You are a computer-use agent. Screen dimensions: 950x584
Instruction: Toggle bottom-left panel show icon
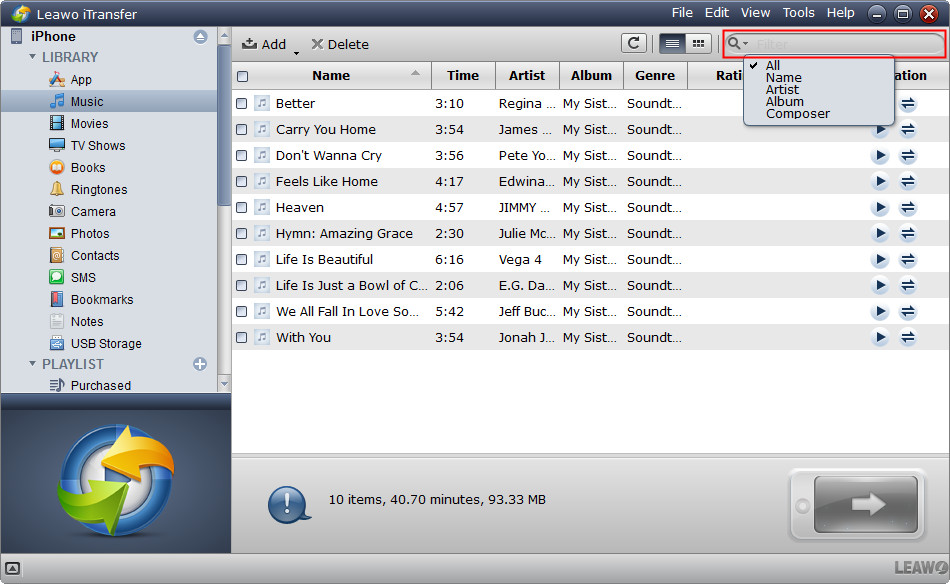point(13,568)
